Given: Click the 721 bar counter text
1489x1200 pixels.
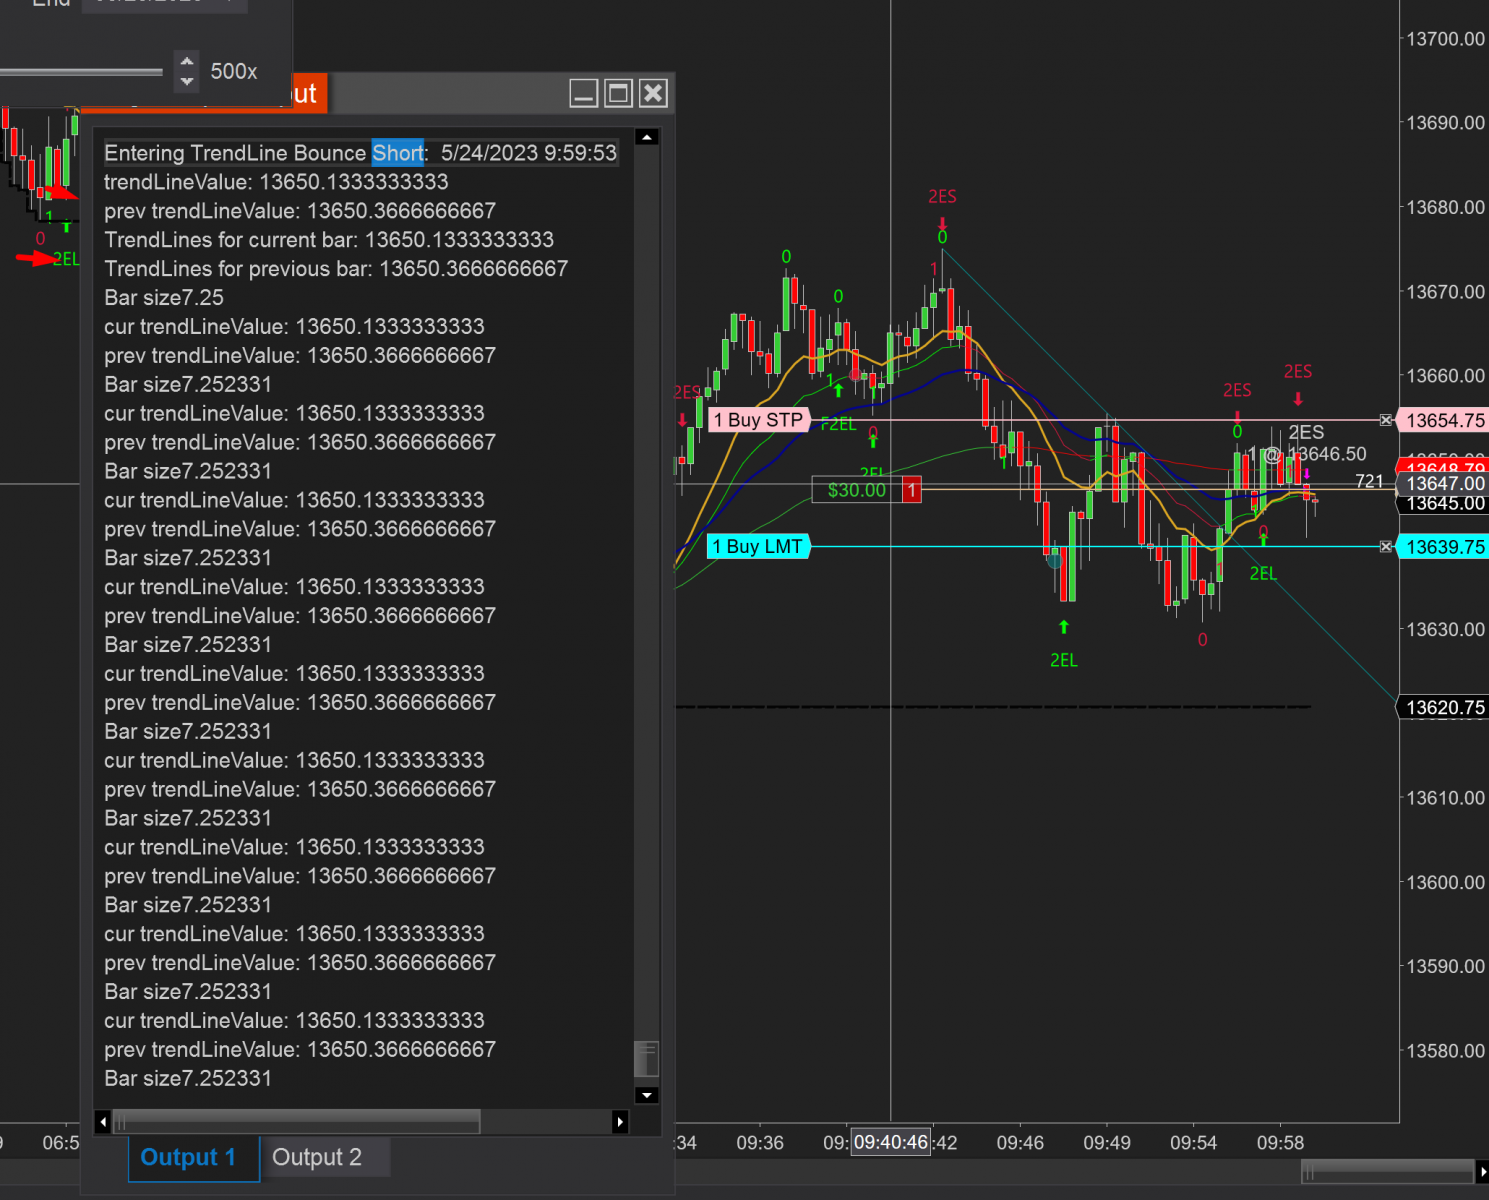Looking at the screenshot, I should point(1369,481).
